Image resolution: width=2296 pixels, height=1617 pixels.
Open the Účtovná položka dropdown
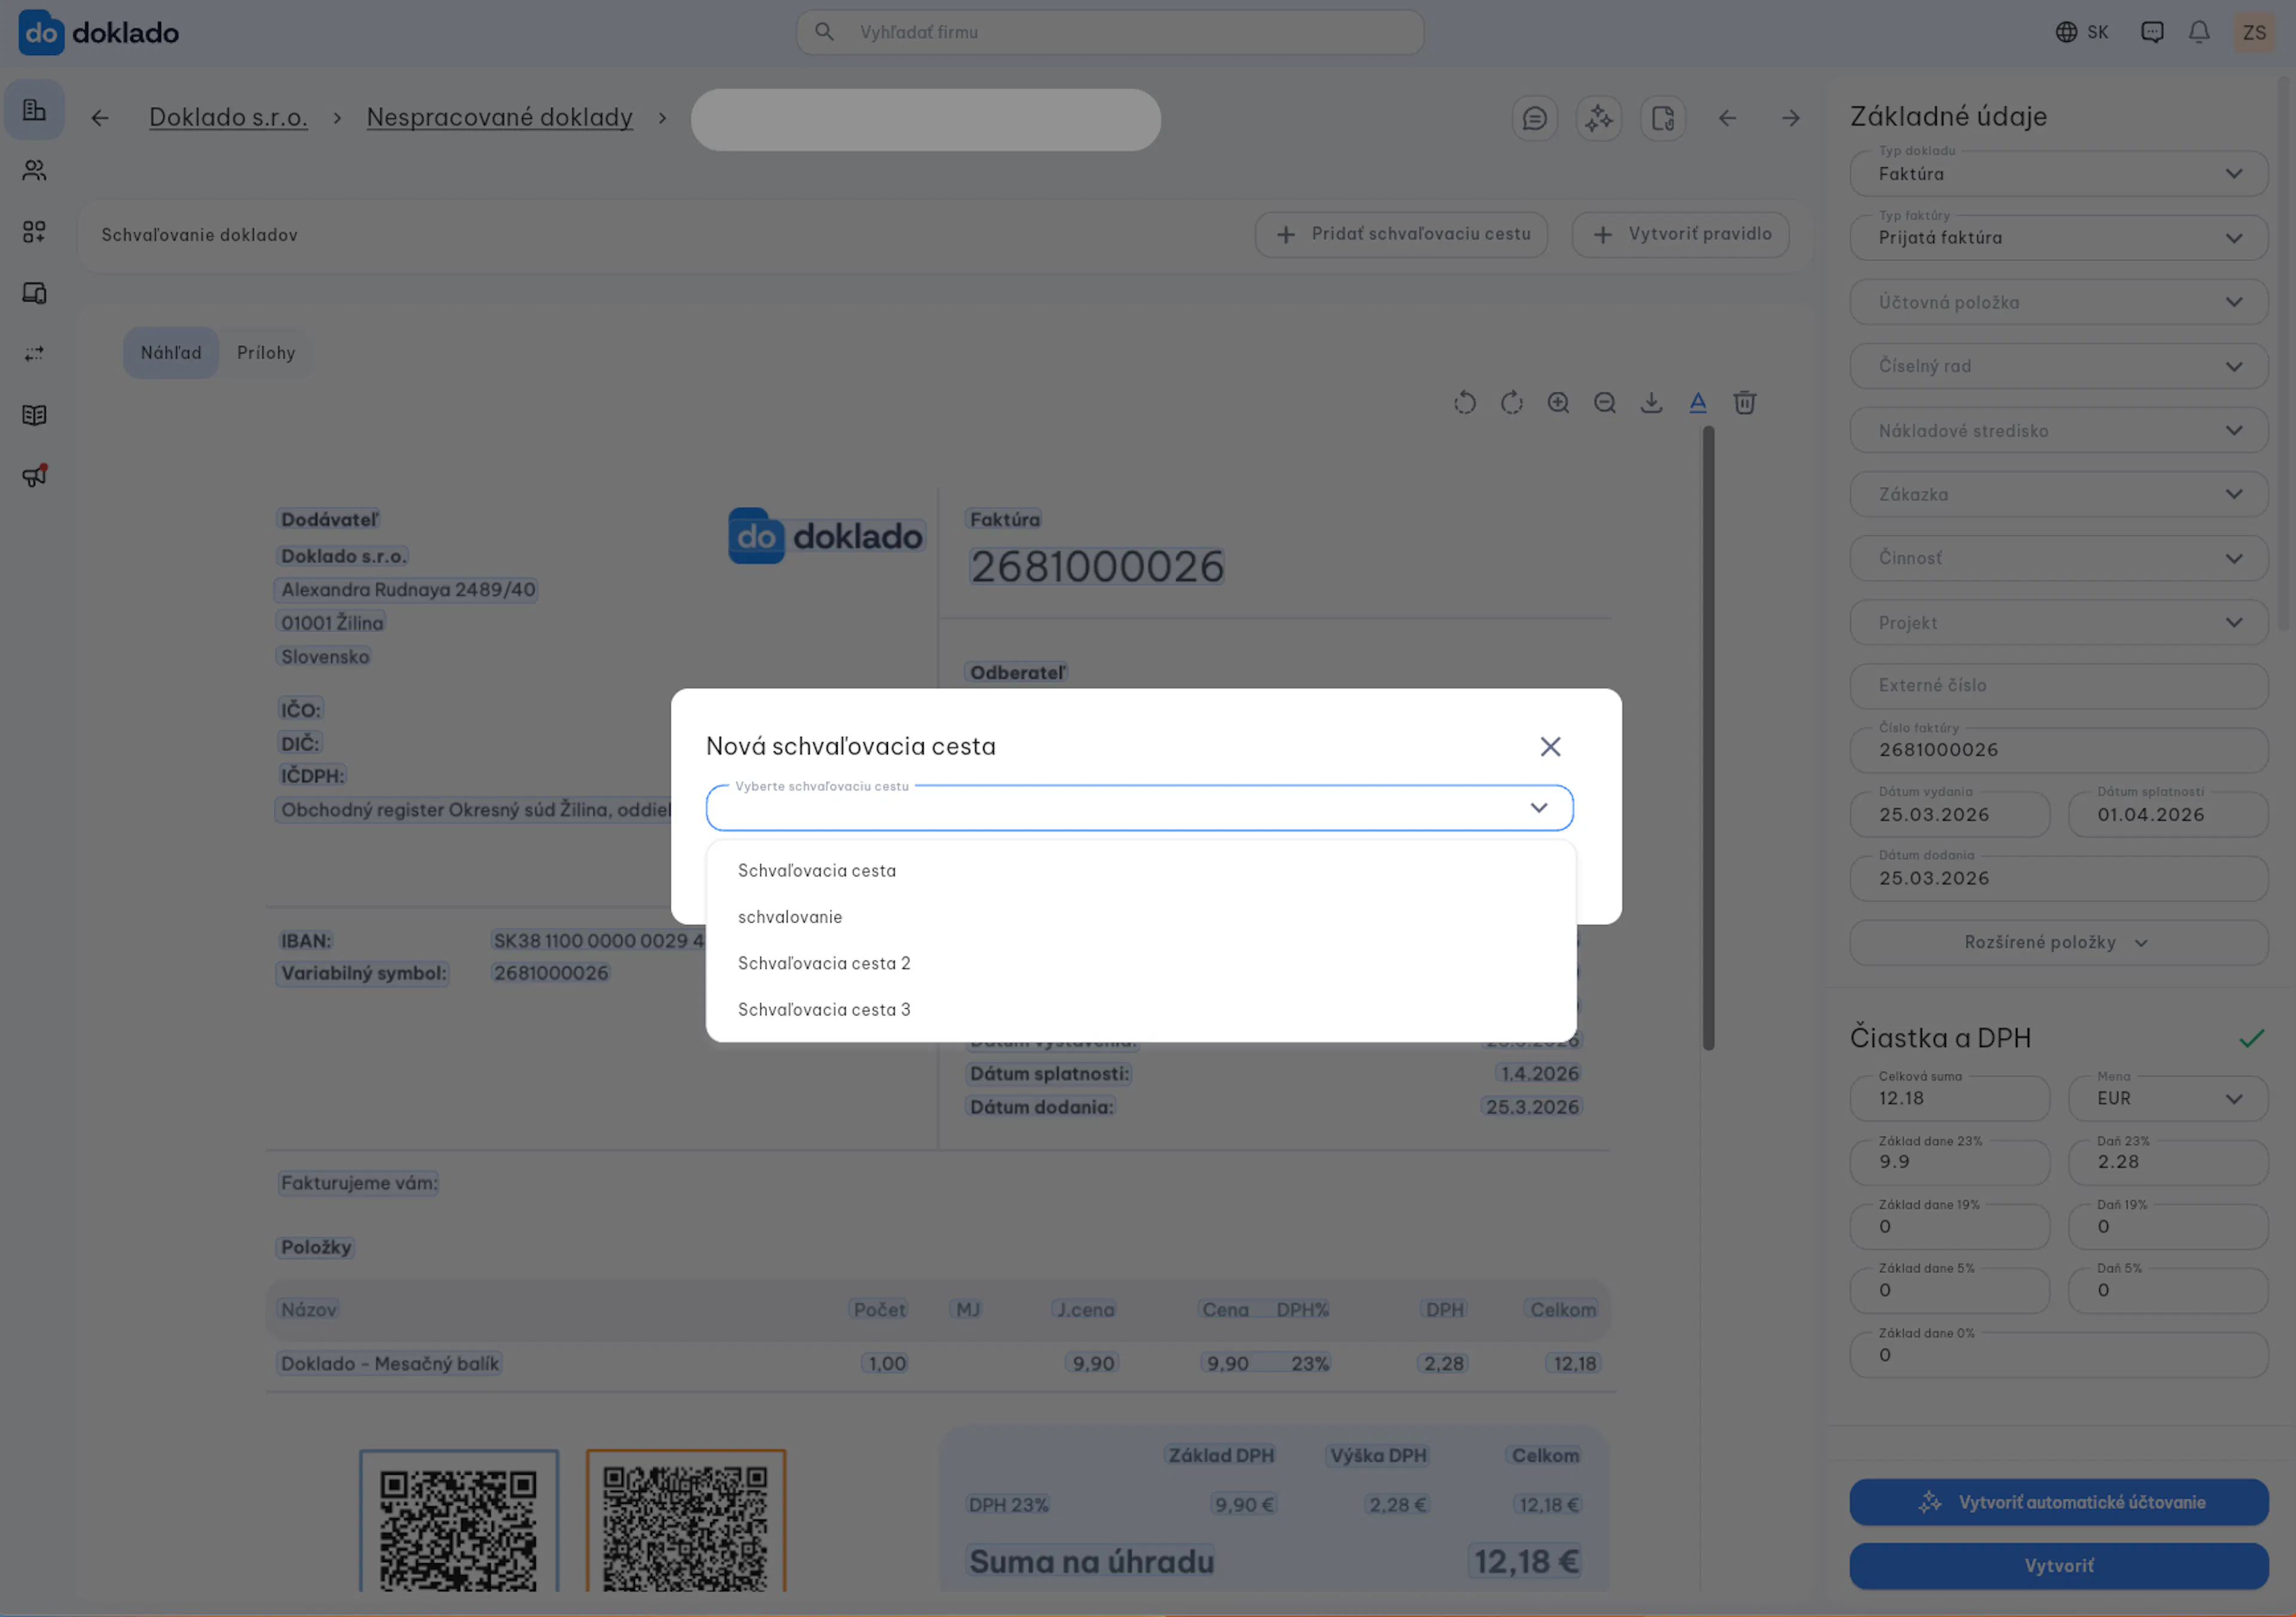click(2058, 302)
